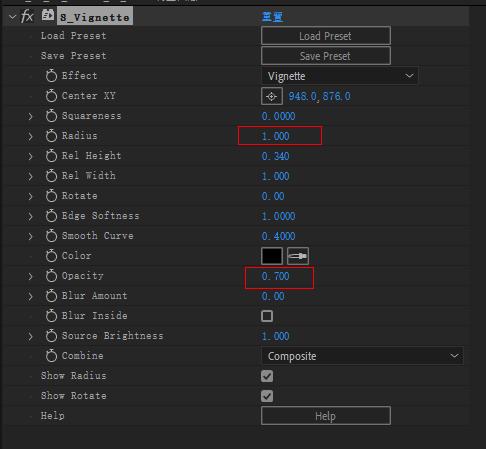
Task: Pick vignette color with the eyedropper
Action: tap(298, 256)
